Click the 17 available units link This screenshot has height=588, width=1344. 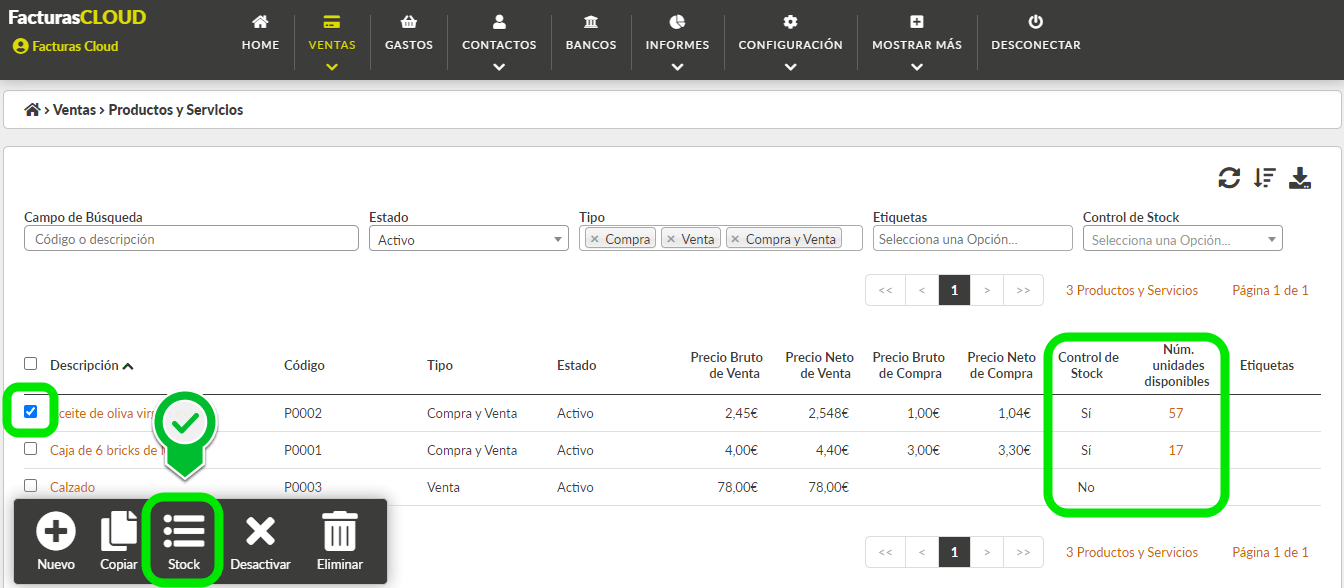1176,450
